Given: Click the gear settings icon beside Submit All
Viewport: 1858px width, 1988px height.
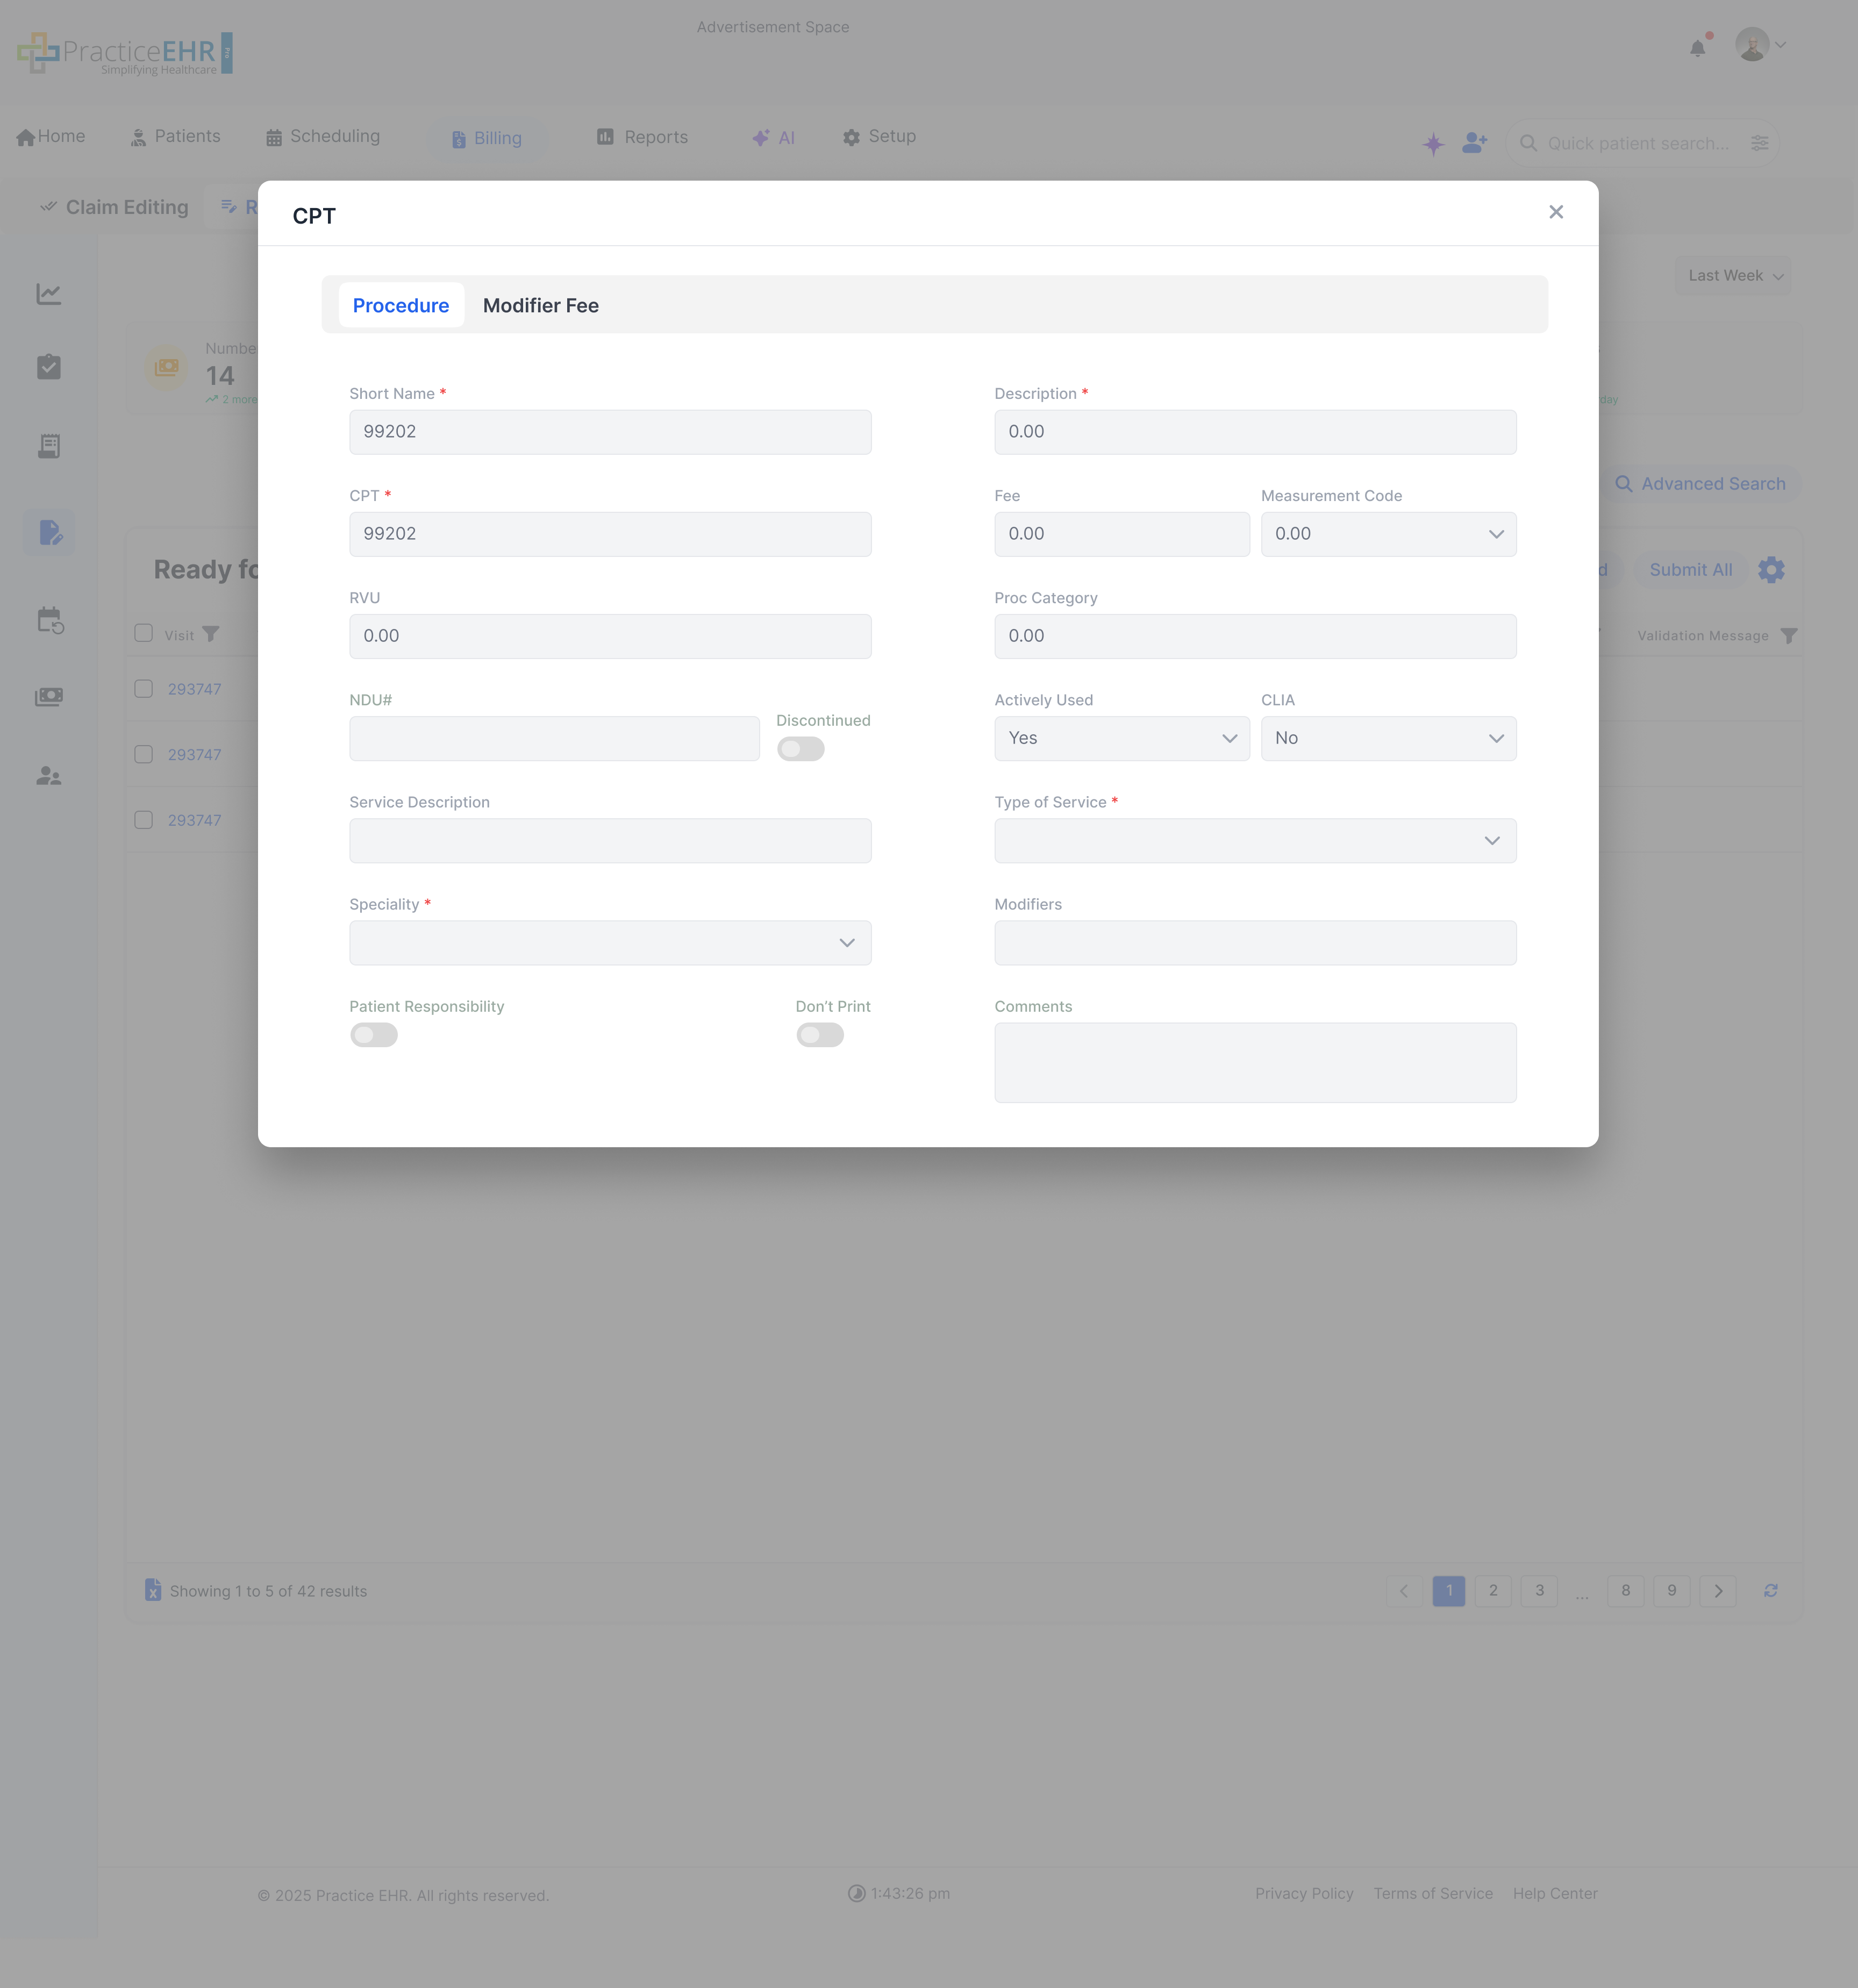Looking at the screenshot, I should point(1771,570).
